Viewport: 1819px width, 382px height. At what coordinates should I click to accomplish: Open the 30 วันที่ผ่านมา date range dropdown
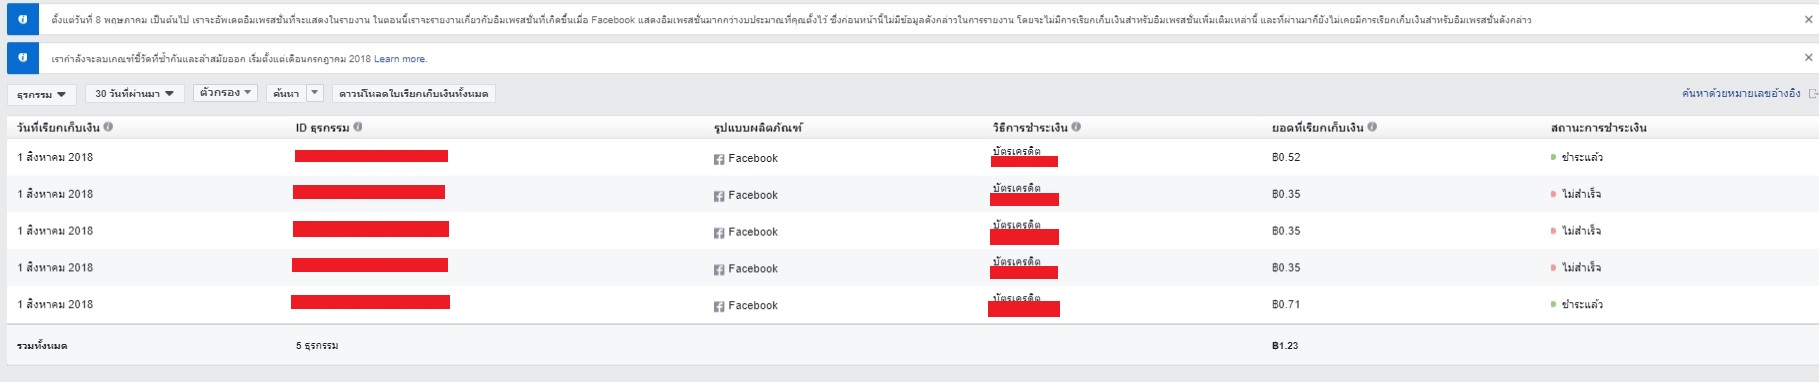(135, 94)
